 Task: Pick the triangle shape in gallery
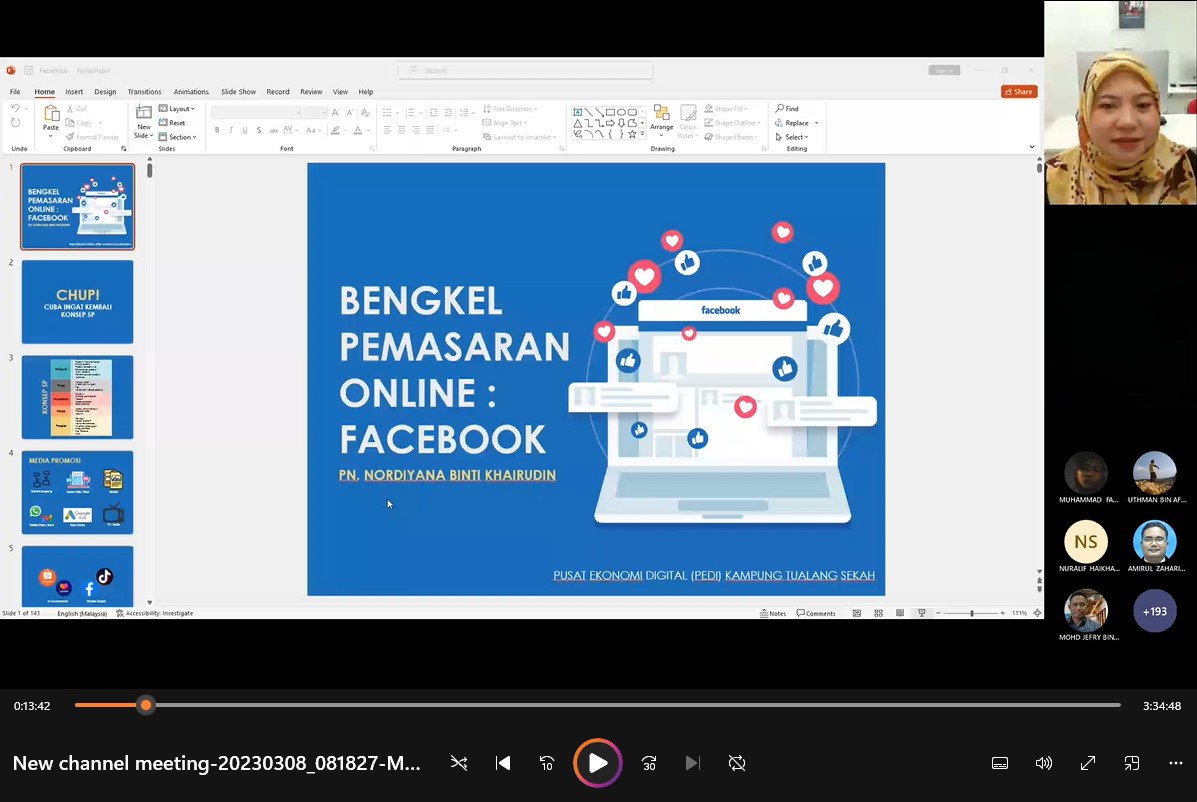click(578, 123)
